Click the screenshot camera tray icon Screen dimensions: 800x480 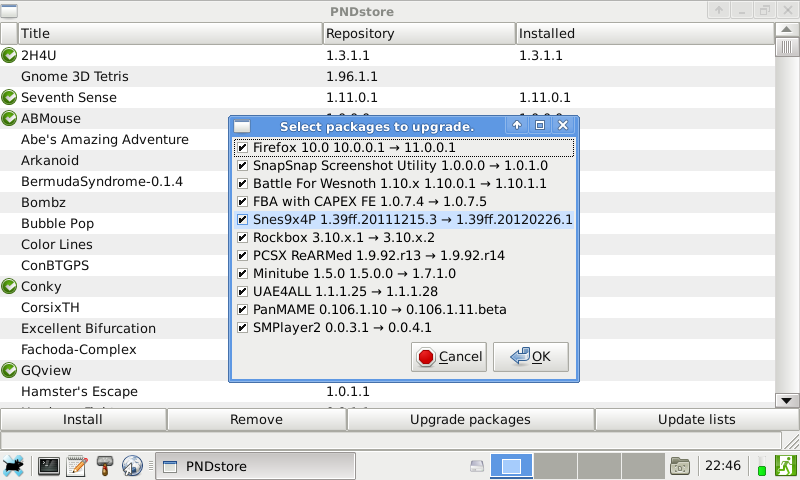coord(681,466)
